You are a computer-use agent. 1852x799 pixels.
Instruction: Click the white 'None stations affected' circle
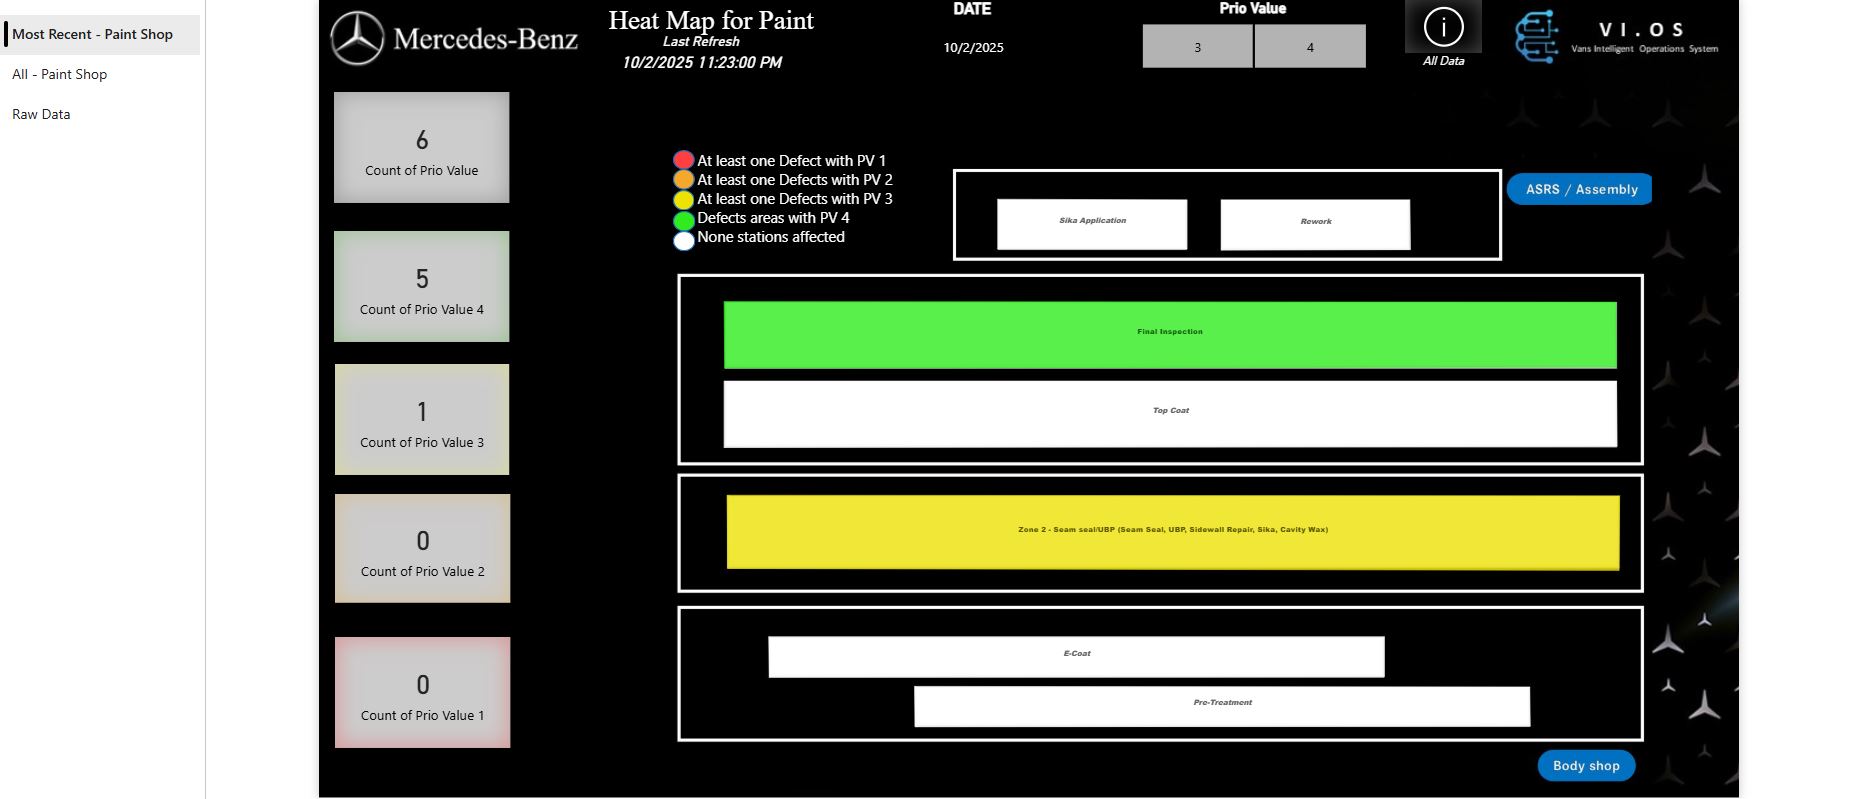tap(683, 240)
